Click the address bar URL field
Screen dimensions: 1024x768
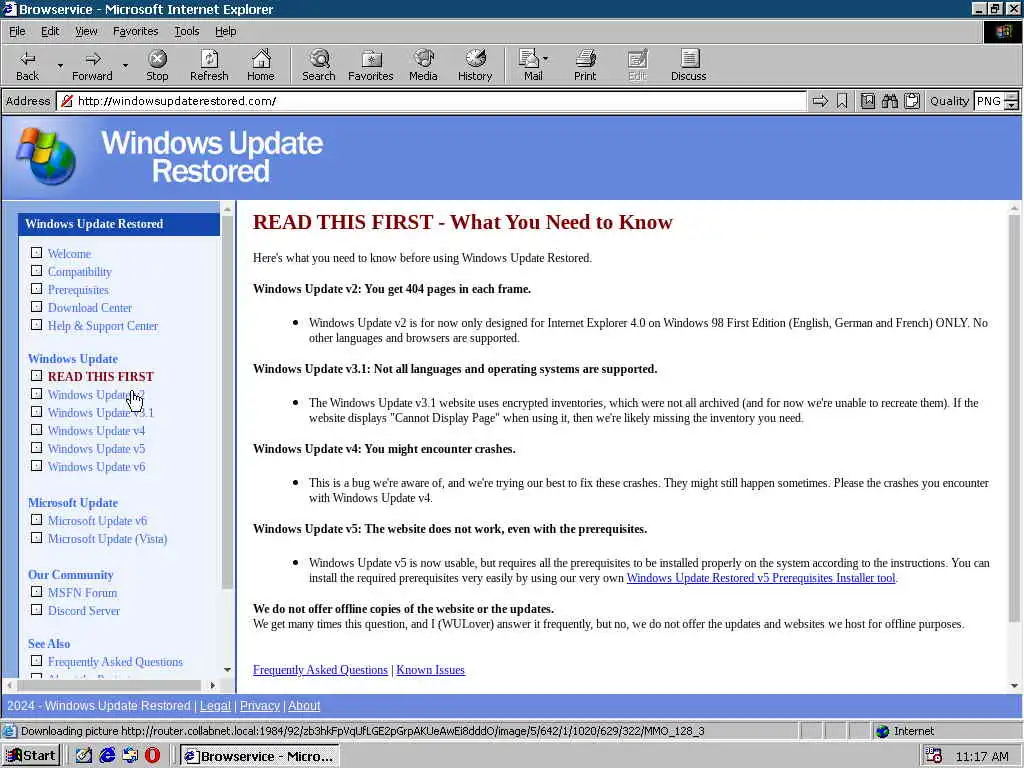tap(431, 101)
